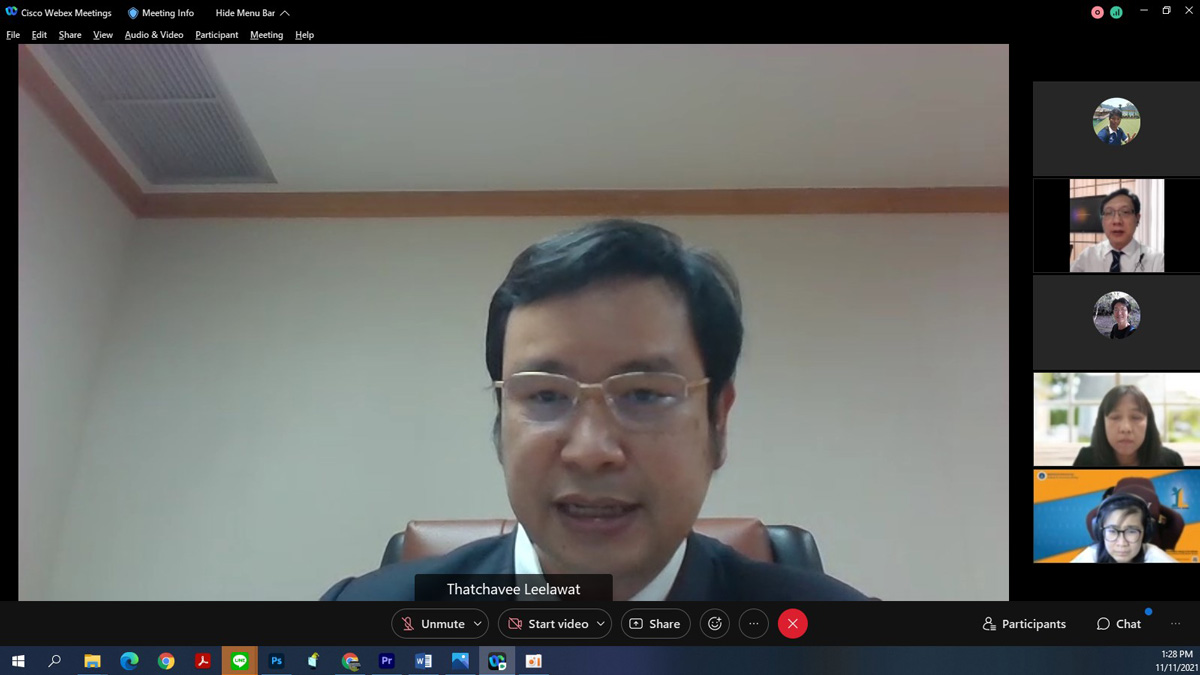Viewport: 1200px width, 675px height.
Task: Open the Participant menu
Action: (x=216, y=35)
